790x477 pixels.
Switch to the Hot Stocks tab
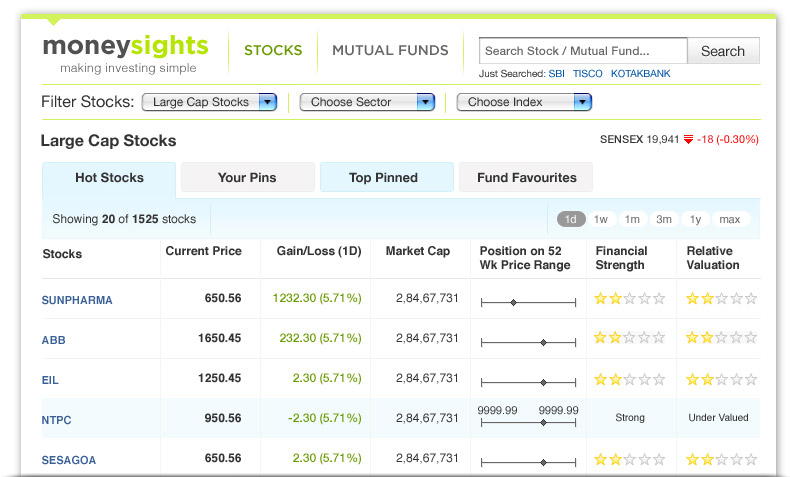tap(109, 178)
